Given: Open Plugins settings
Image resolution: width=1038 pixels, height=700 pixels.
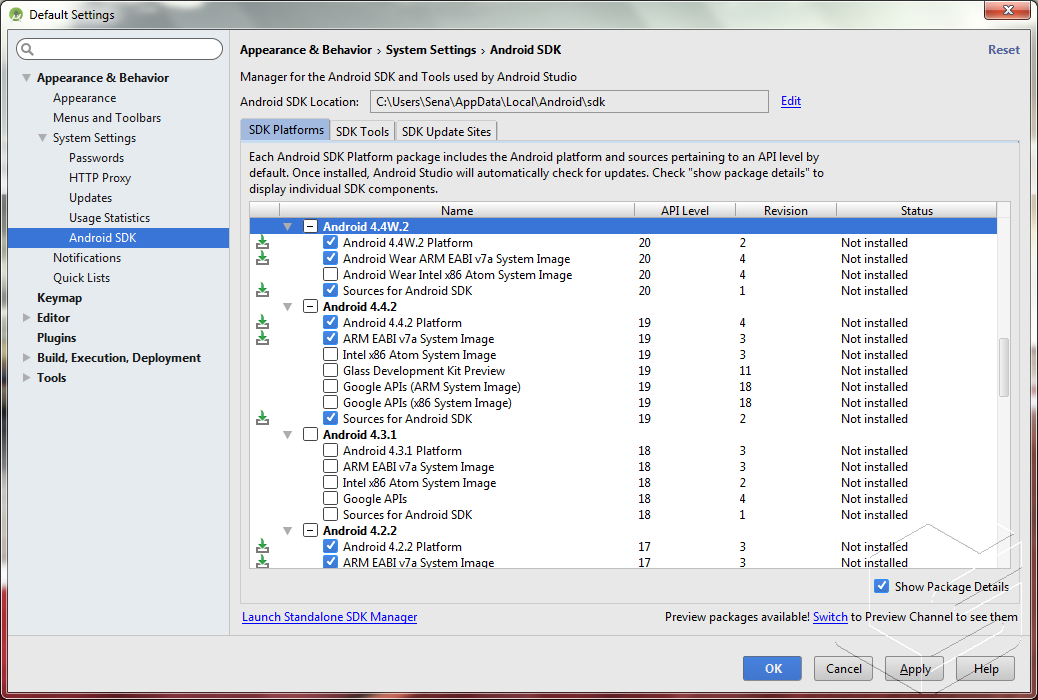Looking at the screenshot, I should point(57,338).
